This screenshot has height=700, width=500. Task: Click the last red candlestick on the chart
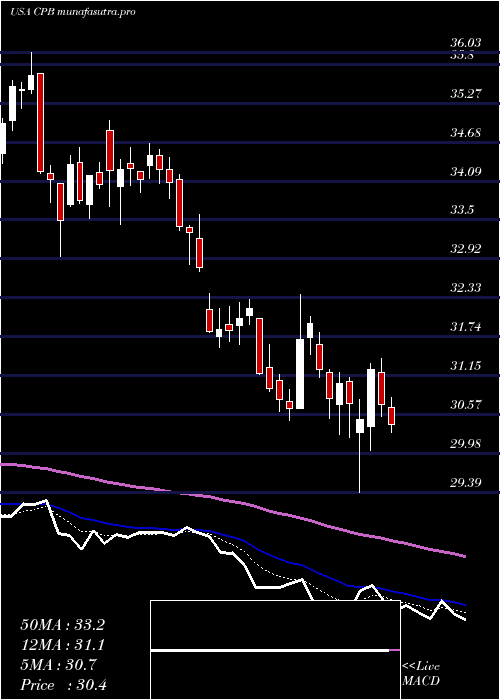pyautogui.click(x=392, y=416)
